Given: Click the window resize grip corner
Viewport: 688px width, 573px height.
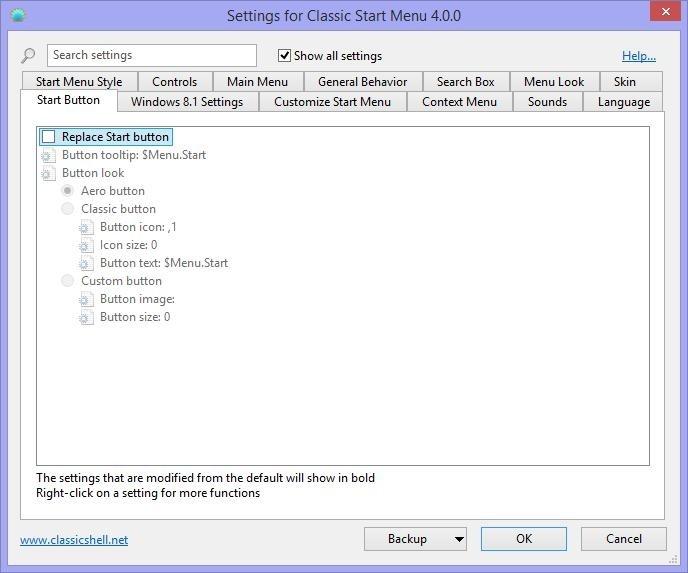Looking at the screenshot, I should pos(673,559).
